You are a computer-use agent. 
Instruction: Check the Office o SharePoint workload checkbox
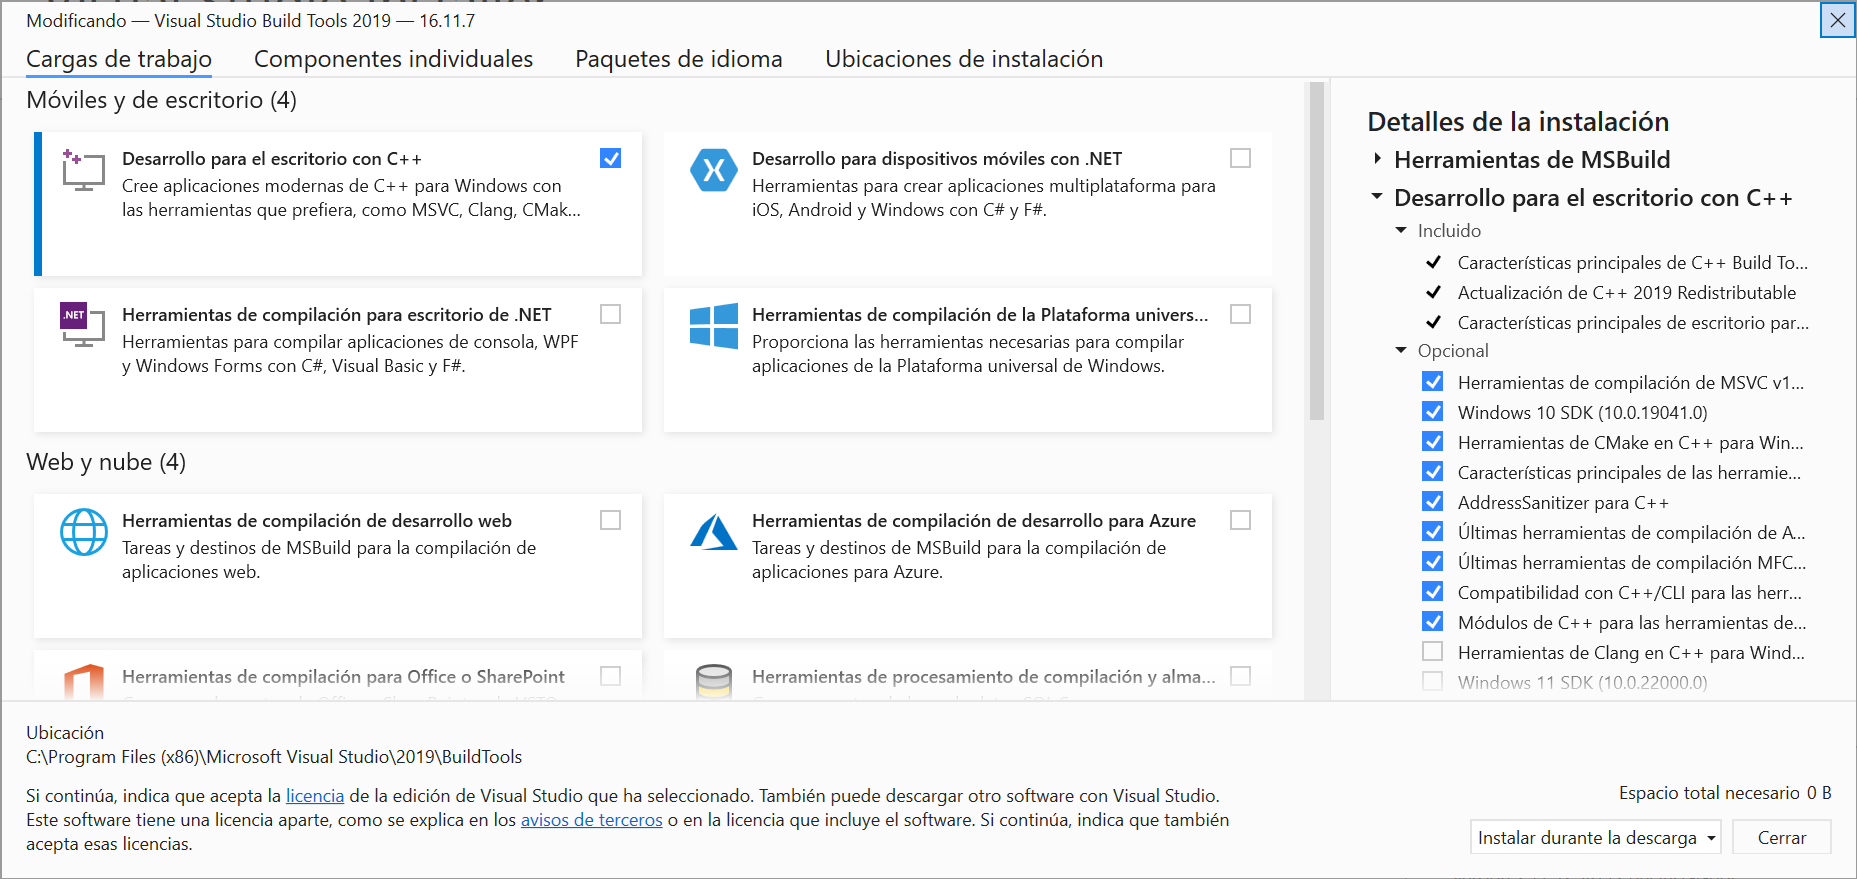(x=611, y=676)
